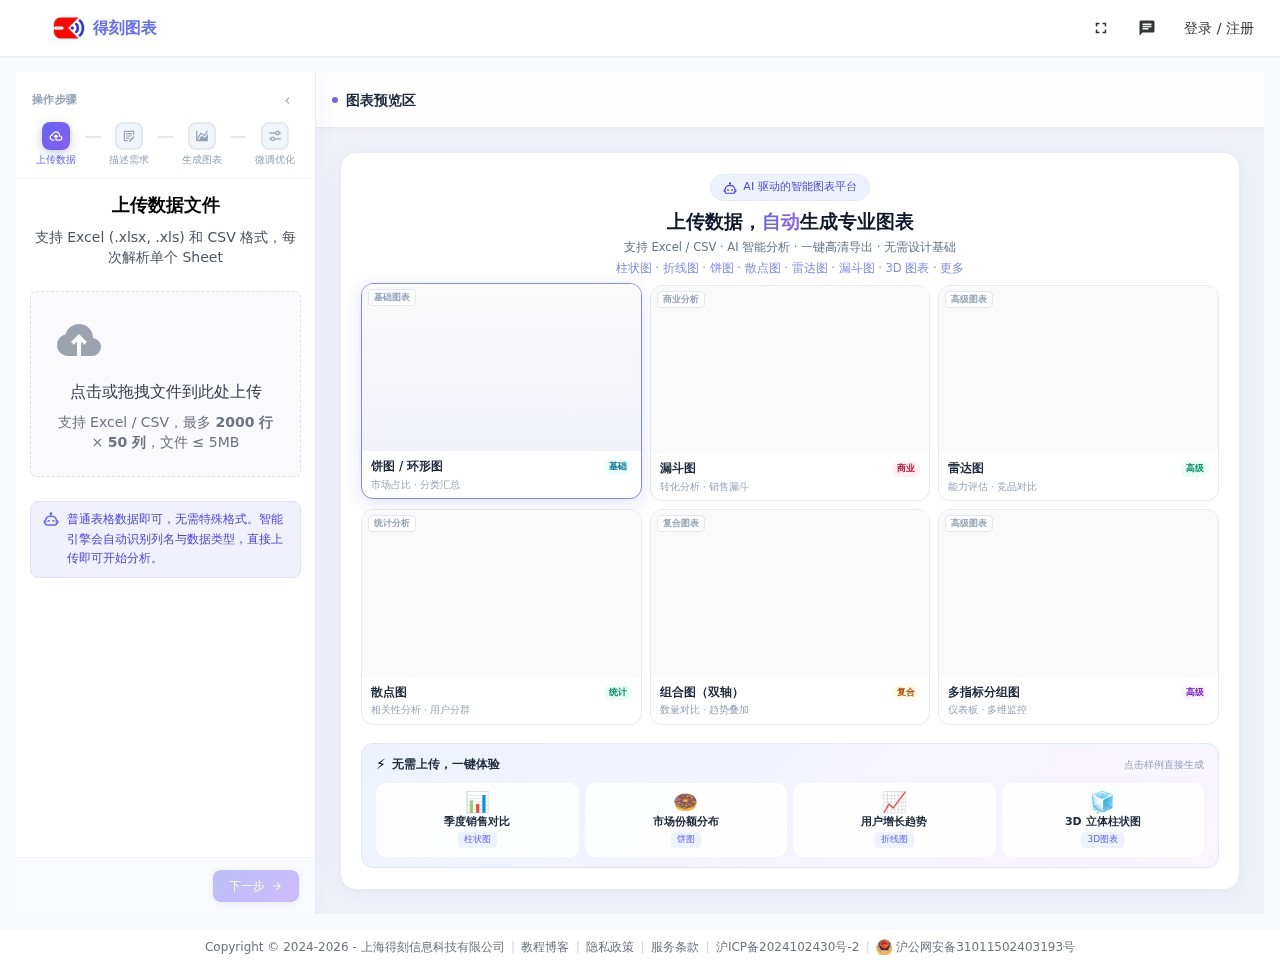Open the 多指标分组图 chart card
The height and width of the screenshot is (960, 1280).
1078,617
